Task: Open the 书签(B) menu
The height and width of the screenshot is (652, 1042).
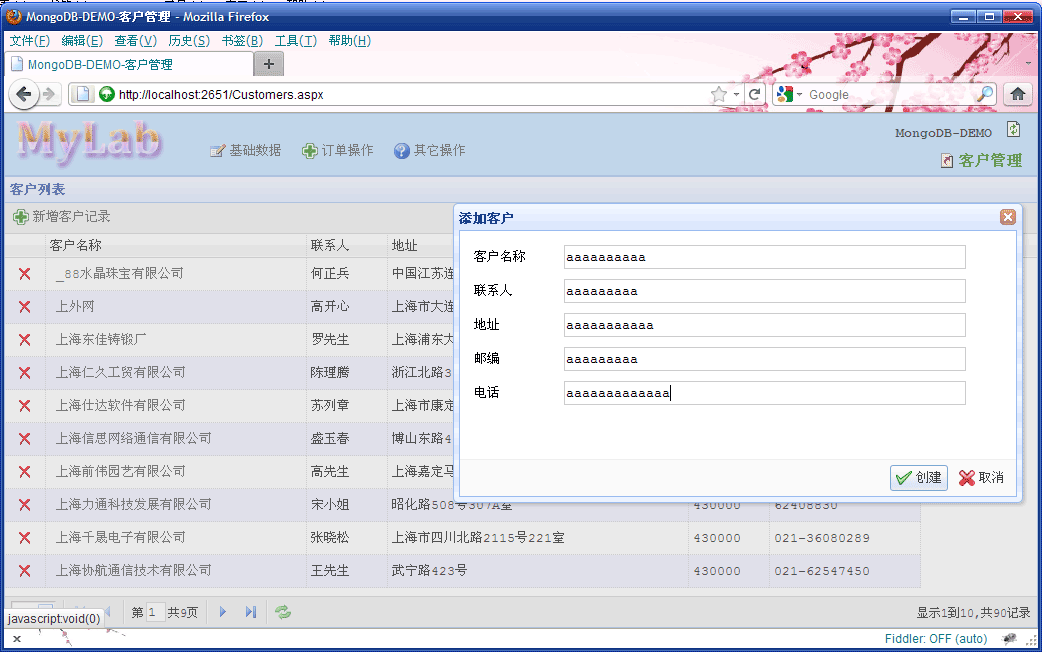Action: click(243, 41)
